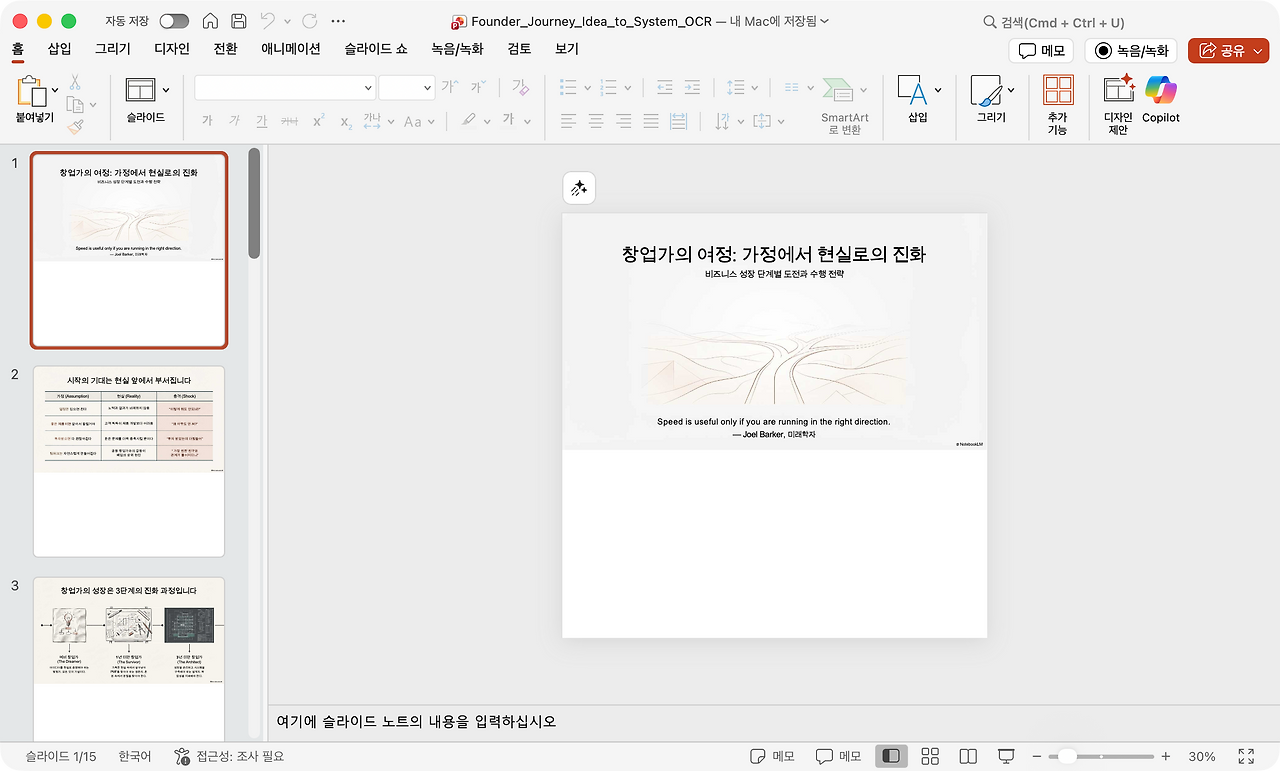Open the new slide layout dropdown arrow
This screenshot has width=1280, height=771.
[166, 90]
